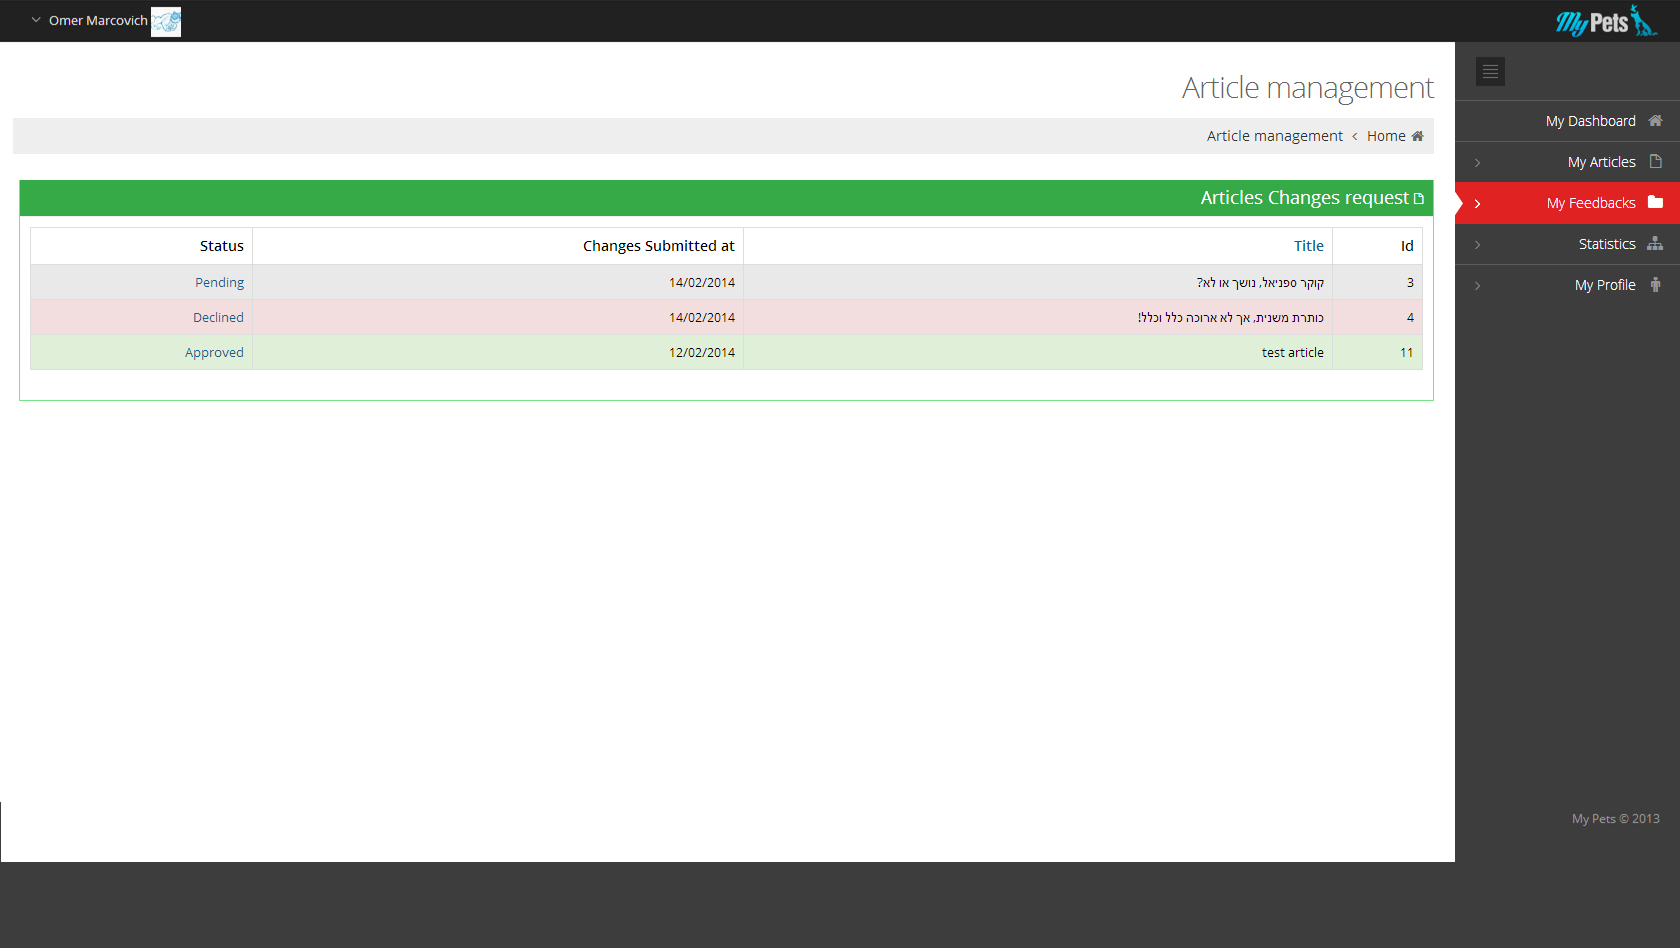The width and height of the screenshot is (1680, 948).
Task: Click the Statistics sitemap icon
Action: pos(1655,243)
